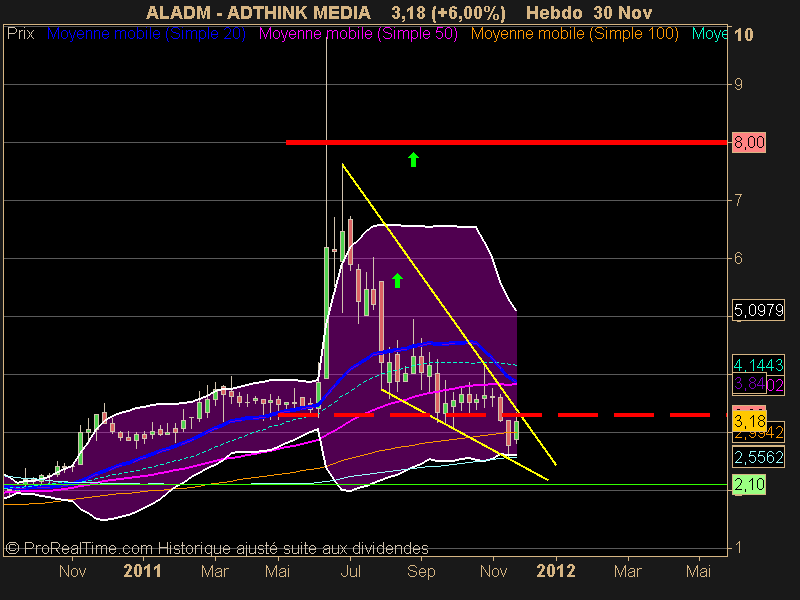The image size is (800, 600).
Task: Click the ProRealTime.com copyright text
Action: (217, 548)
